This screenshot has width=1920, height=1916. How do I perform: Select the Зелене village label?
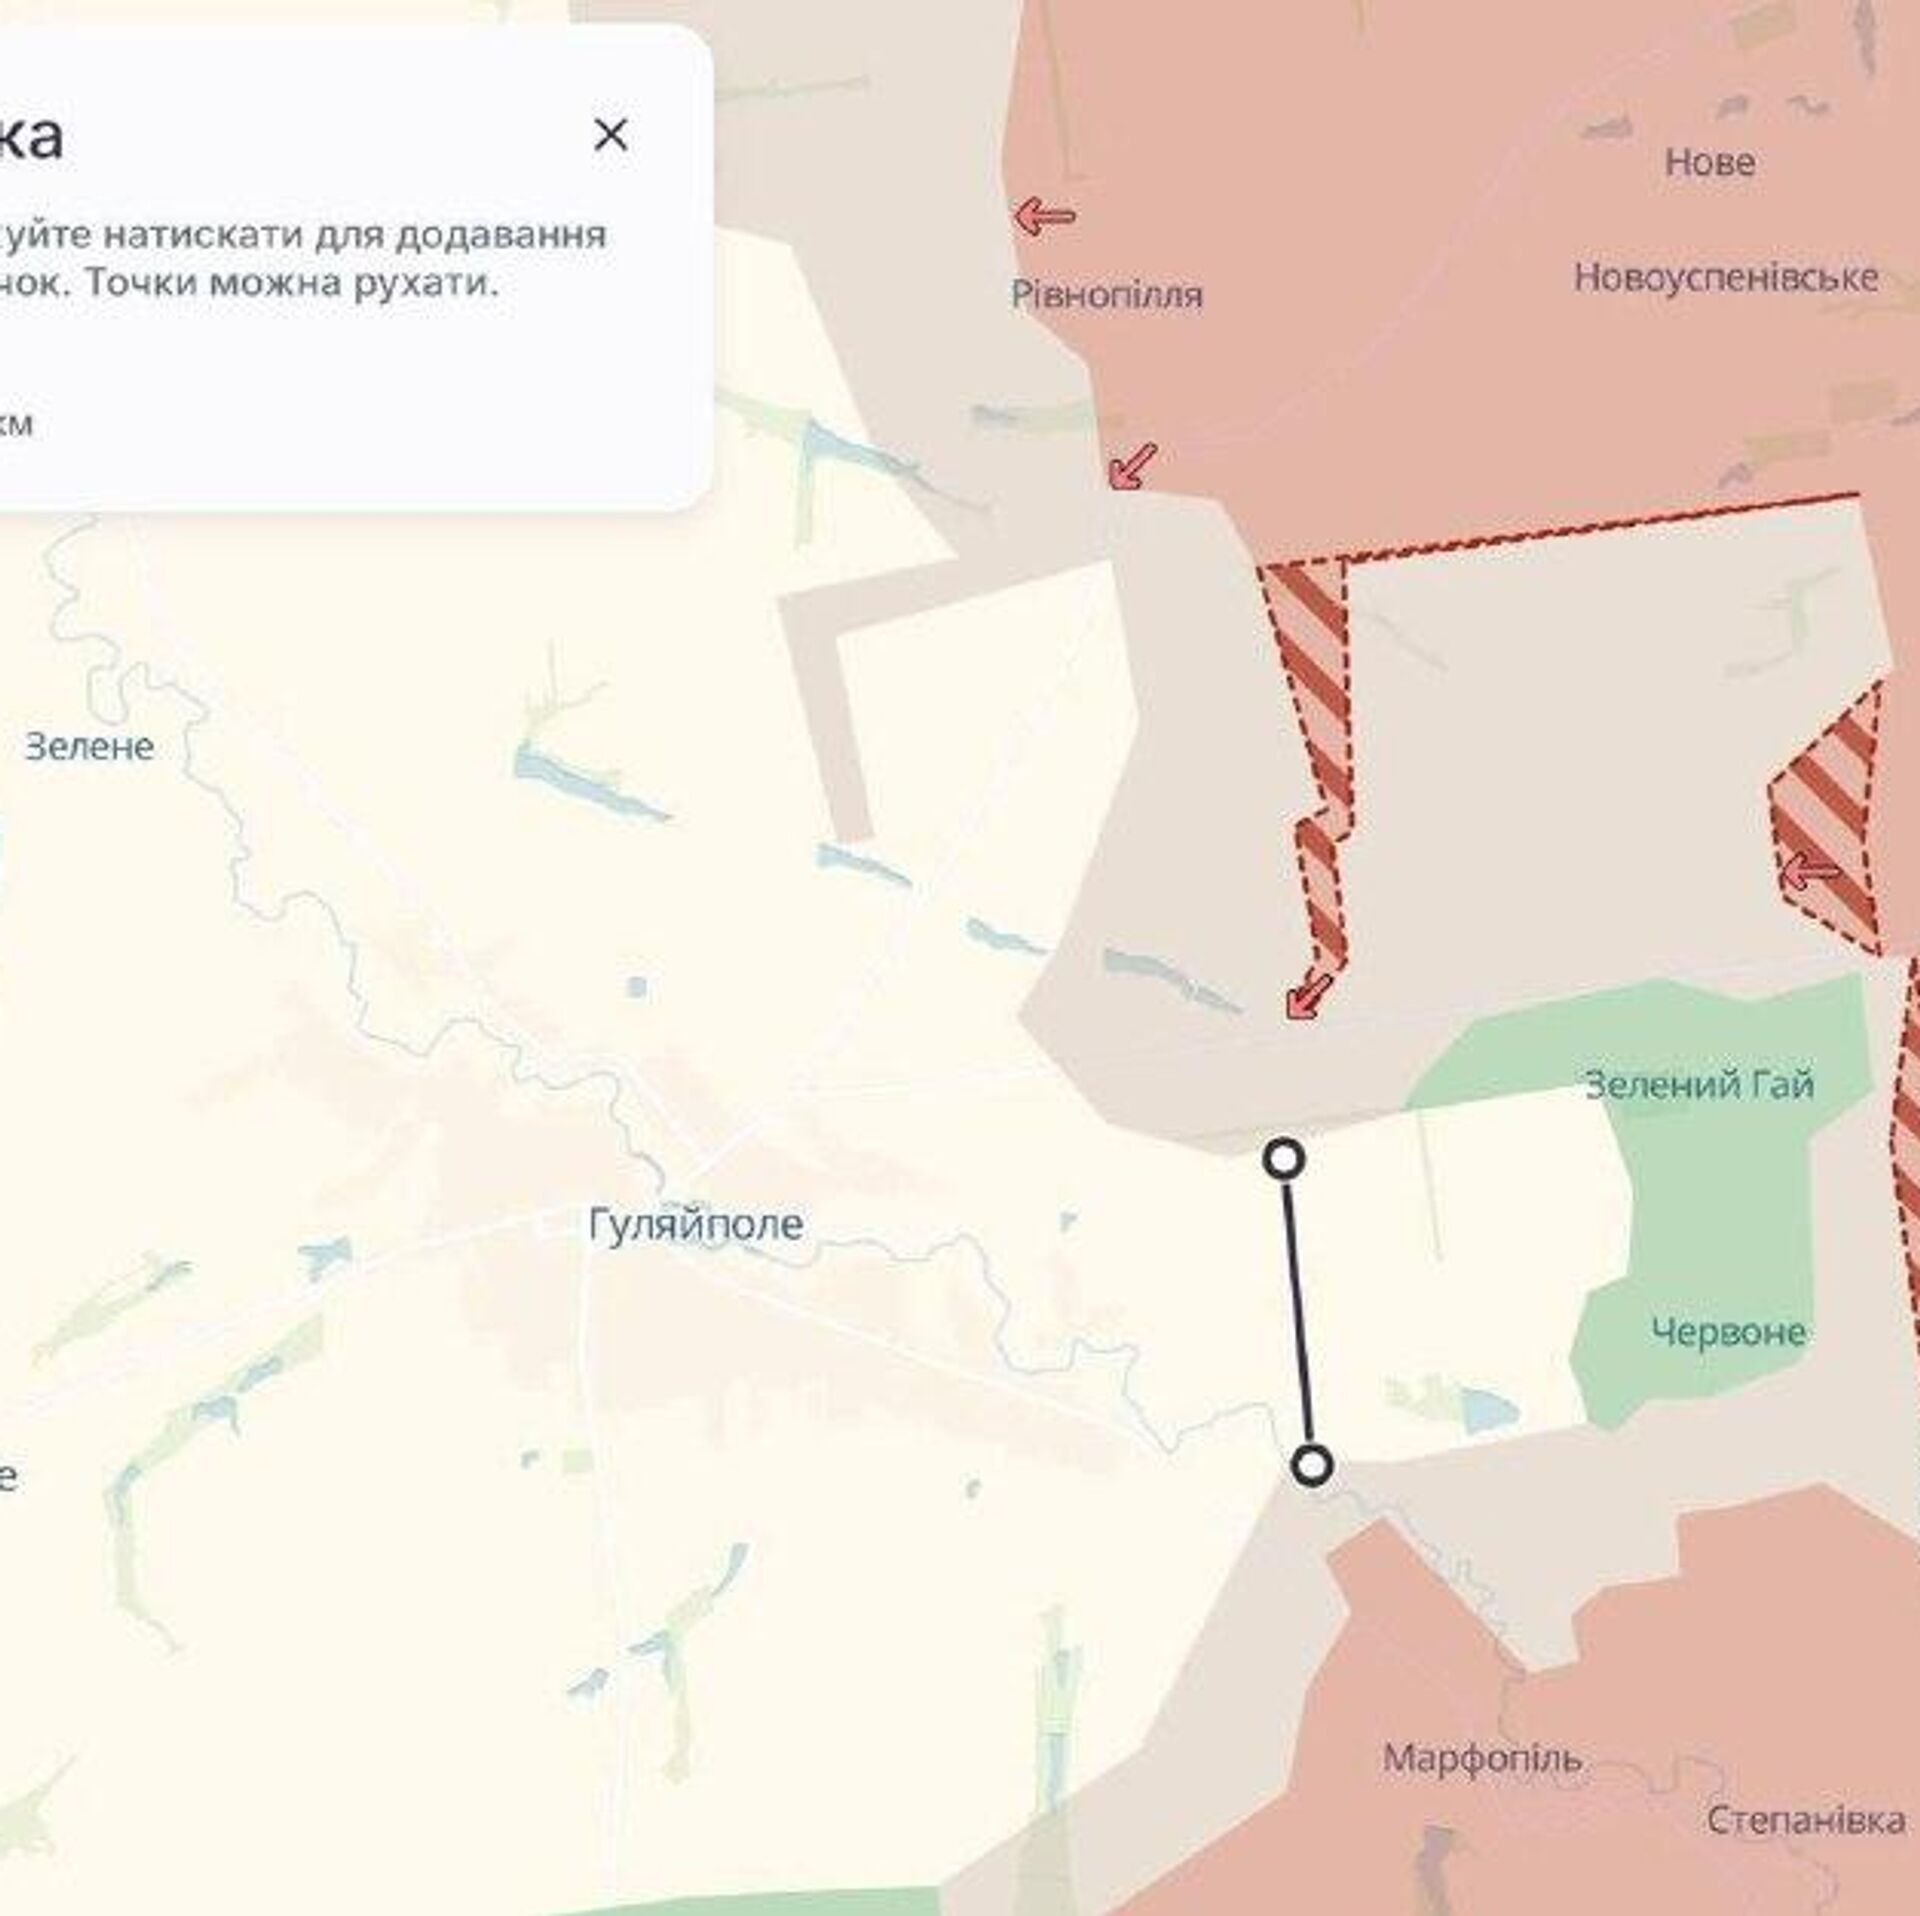point(90,746)
